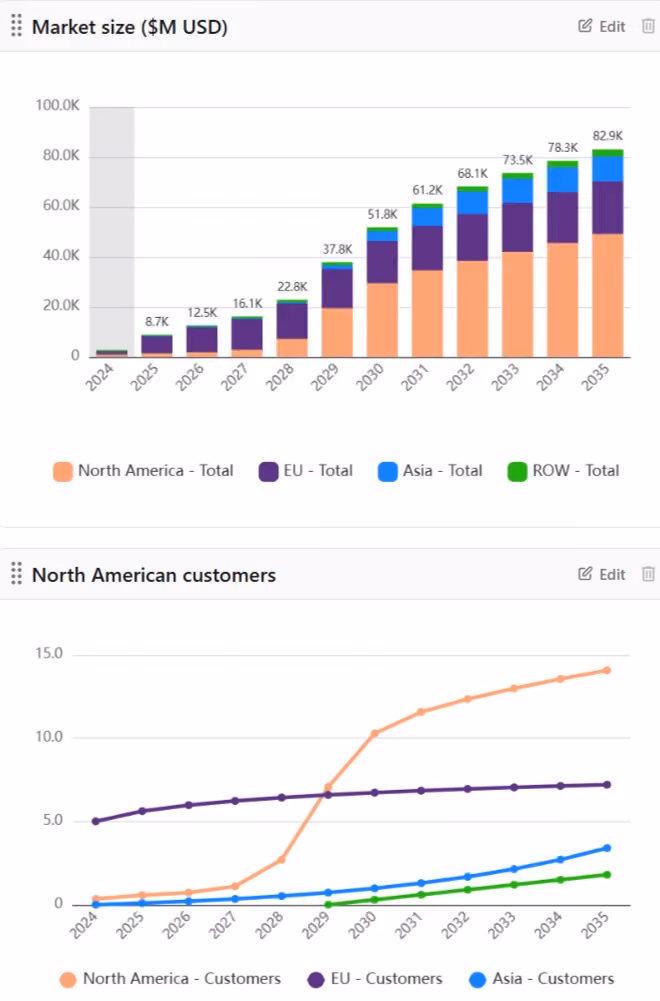This screenshot has width=660, height=1001.
Task: Click the '12.5K' value label
Action: [202, 313]
